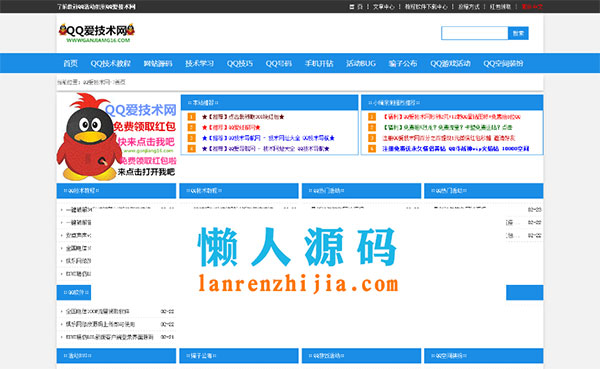Open item 1 点击领取红包 in 本站推荐
This screenshot has height=369, width=600.
[243, 117]
